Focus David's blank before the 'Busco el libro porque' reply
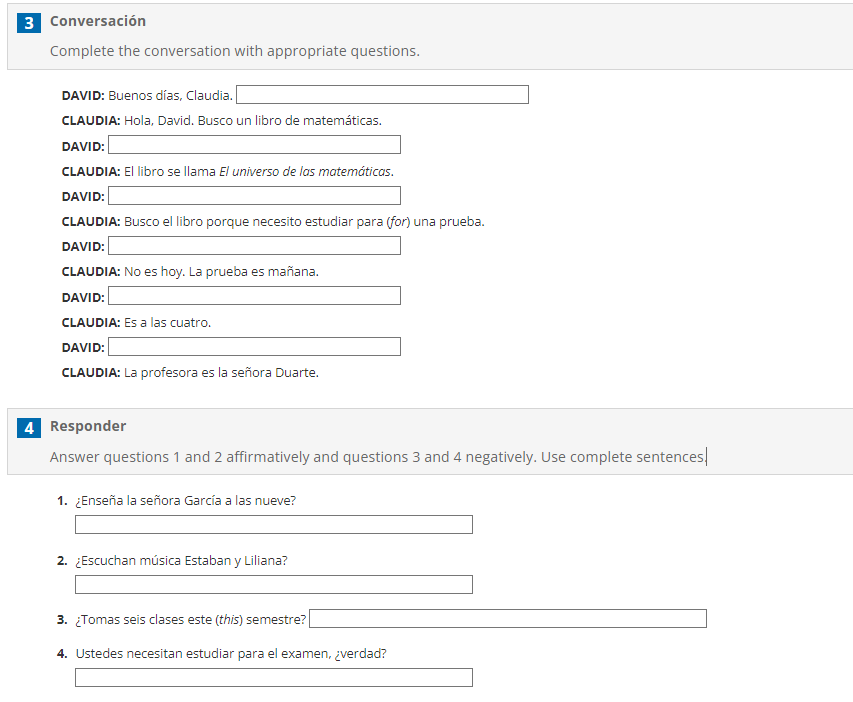The width and height of the screenshot is (853, 702). point(254,195)
